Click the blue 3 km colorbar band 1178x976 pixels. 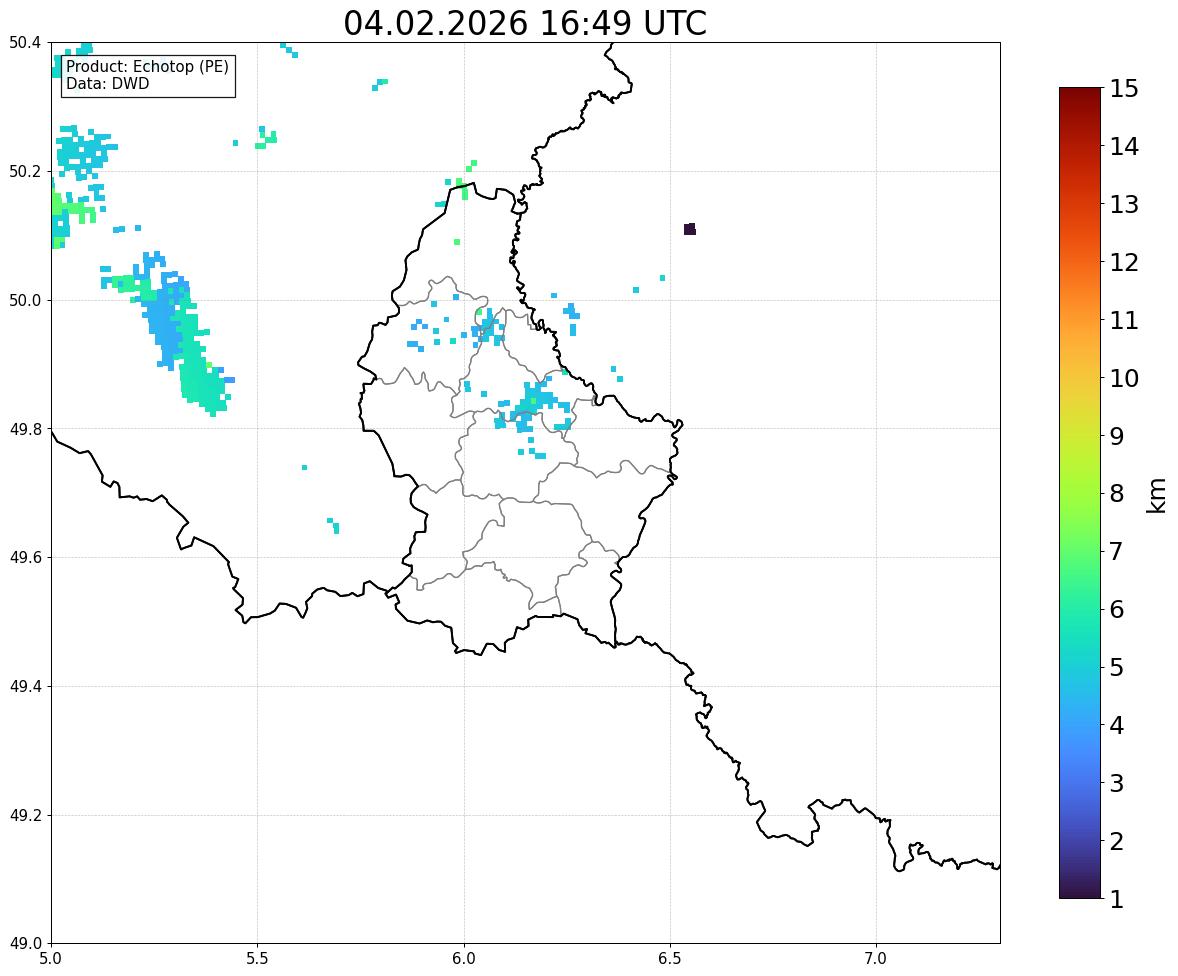(x=1080, y=783)
